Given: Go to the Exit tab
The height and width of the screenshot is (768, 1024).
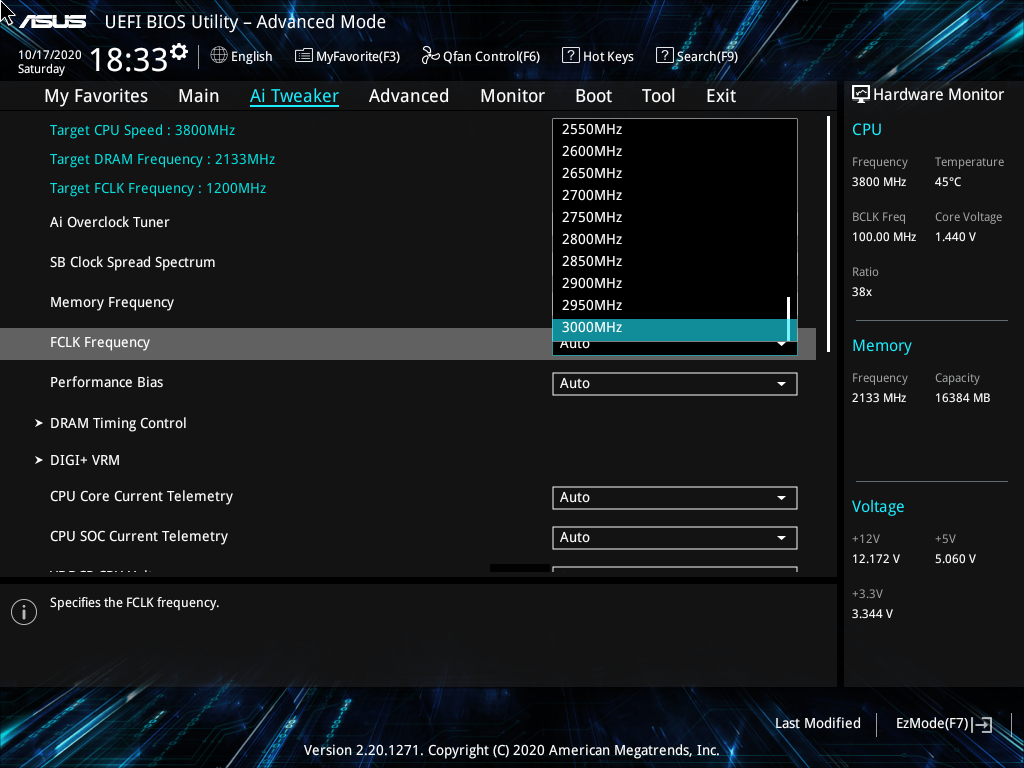Looking at the screenshot, I should click(x=721, y=96).
